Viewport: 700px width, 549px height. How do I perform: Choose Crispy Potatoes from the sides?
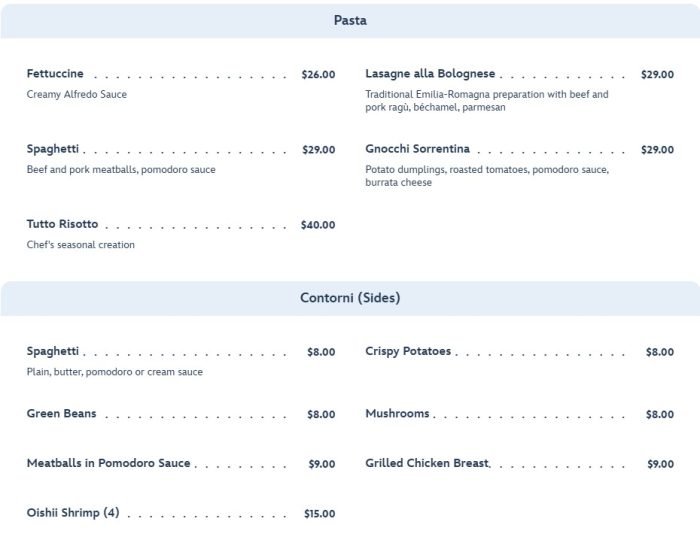pyautogui.click(x=408, y=352)
